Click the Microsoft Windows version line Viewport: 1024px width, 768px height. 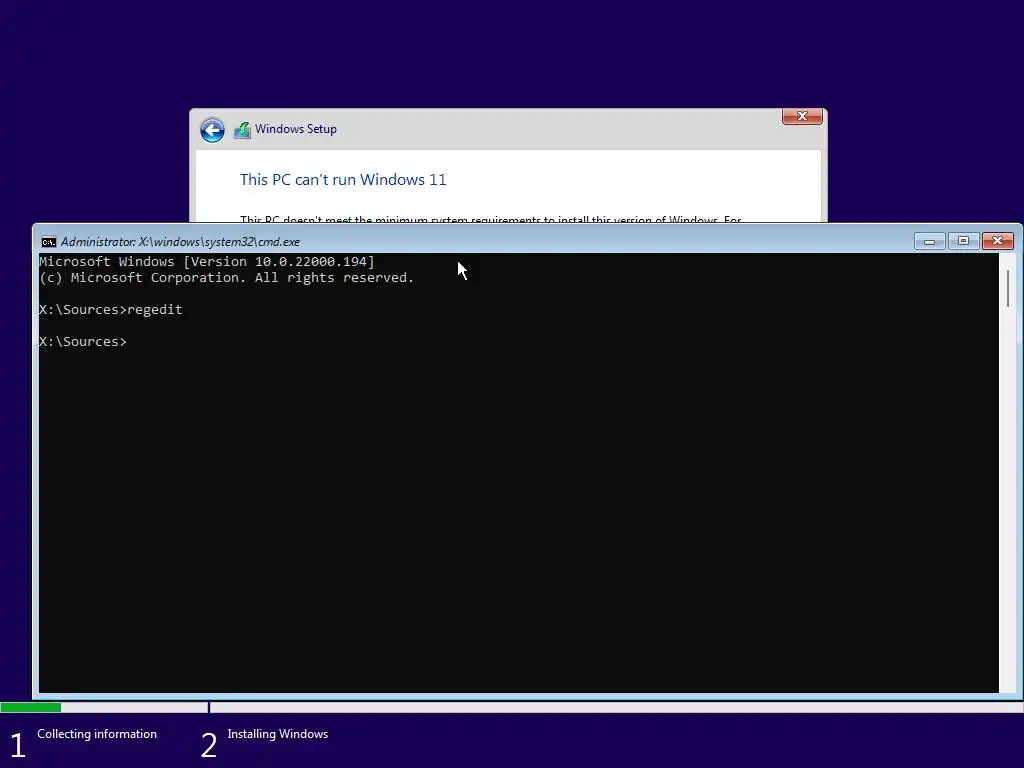coord(207,262)
